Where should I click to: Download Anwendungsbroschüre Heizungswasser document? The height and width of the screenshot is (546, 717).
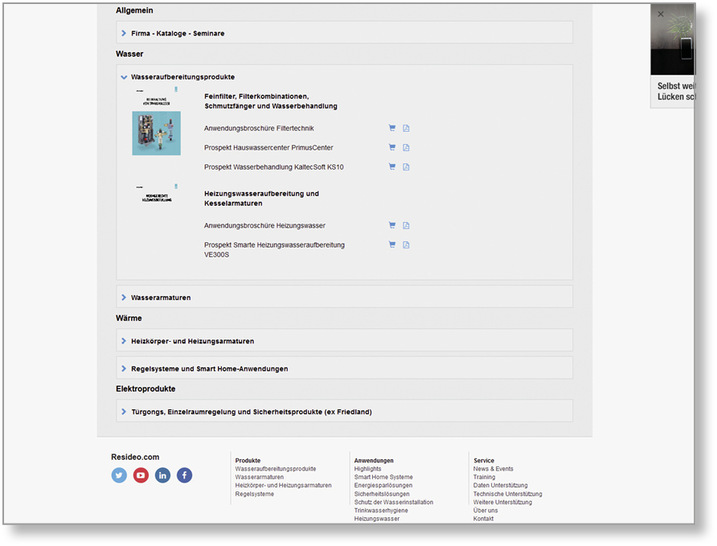click(407, 226)
